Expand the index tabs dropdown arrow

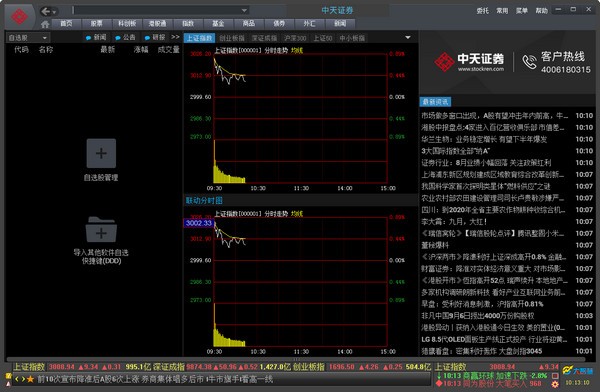(408, 38)
